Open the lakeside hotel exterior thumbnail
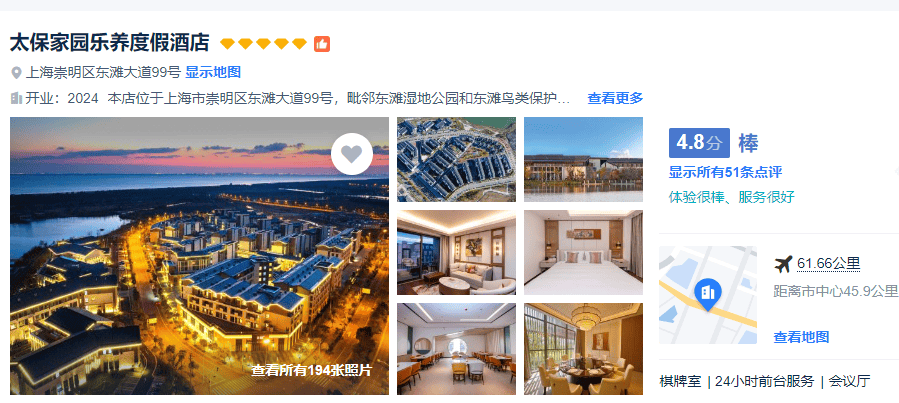The width and height of the screenshot is (899, 403). (583, 159)
